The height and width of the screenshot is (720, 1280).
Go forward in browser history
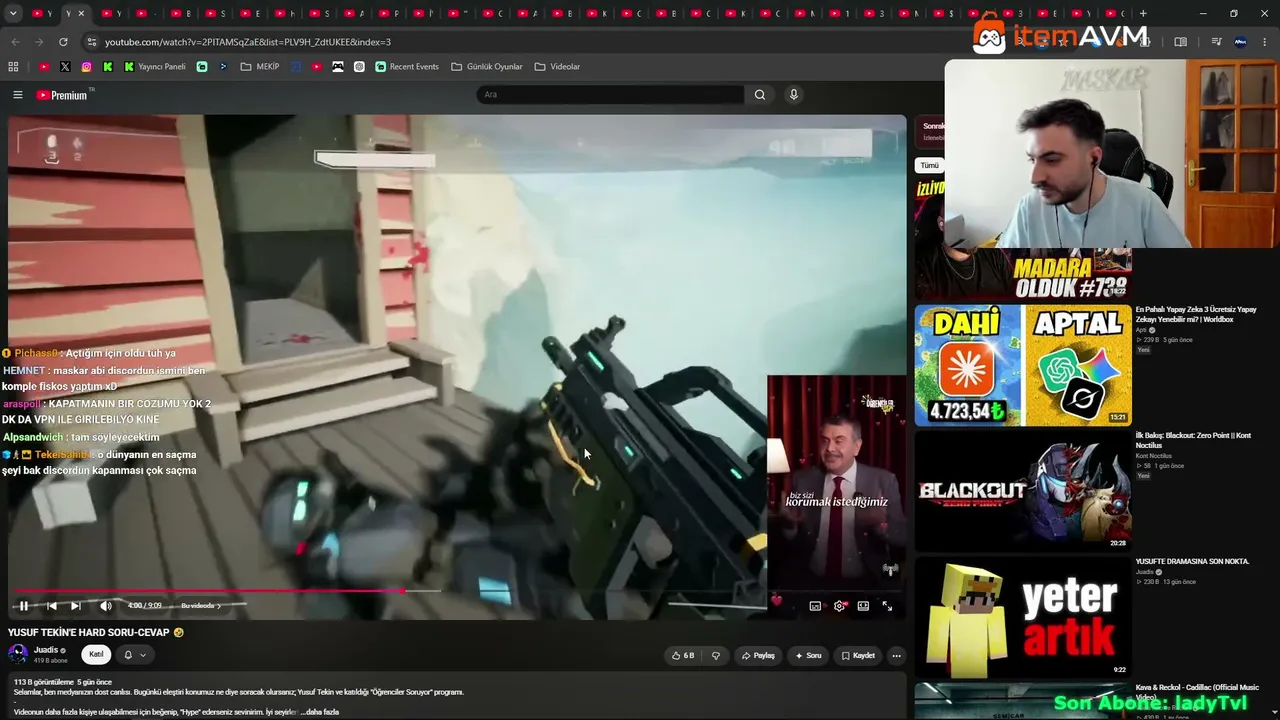coord(39,42)
